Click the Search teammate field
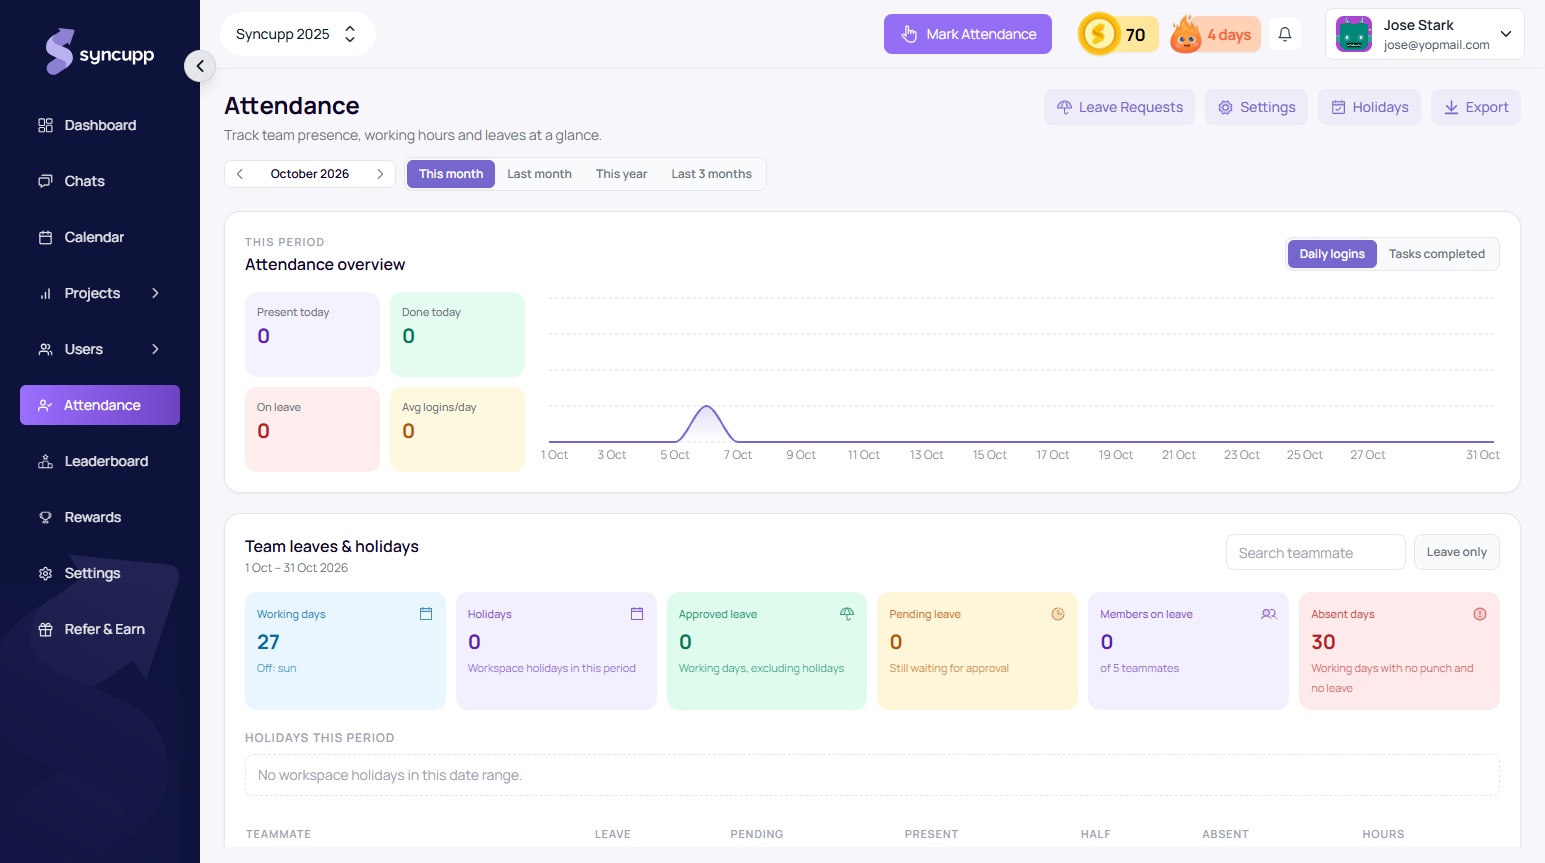 pos(1316,552)
